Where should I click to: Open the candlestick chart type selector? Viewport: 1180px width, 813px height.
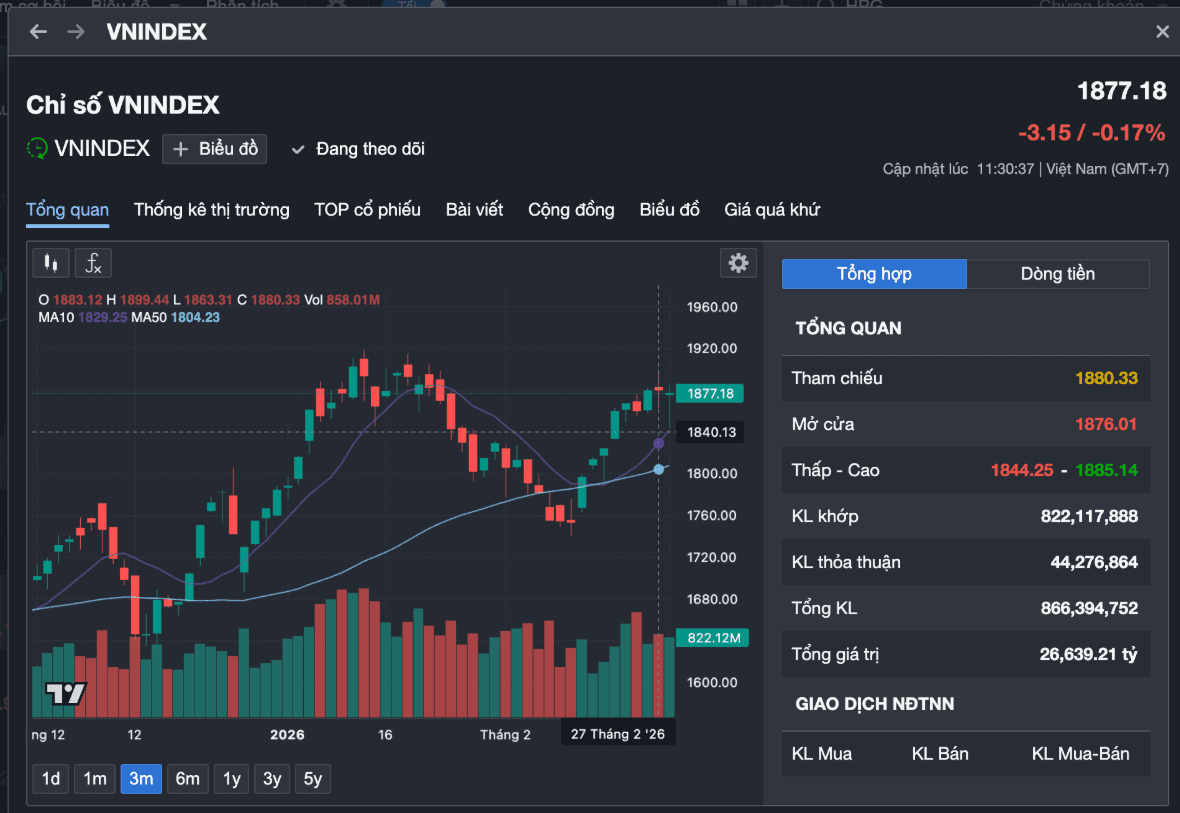(51, 263)
